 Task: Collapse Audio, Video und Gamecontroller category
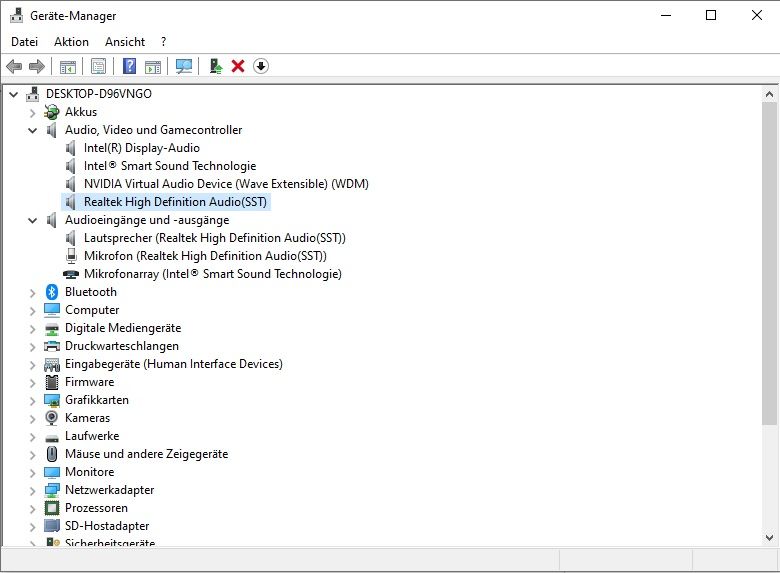33,130
